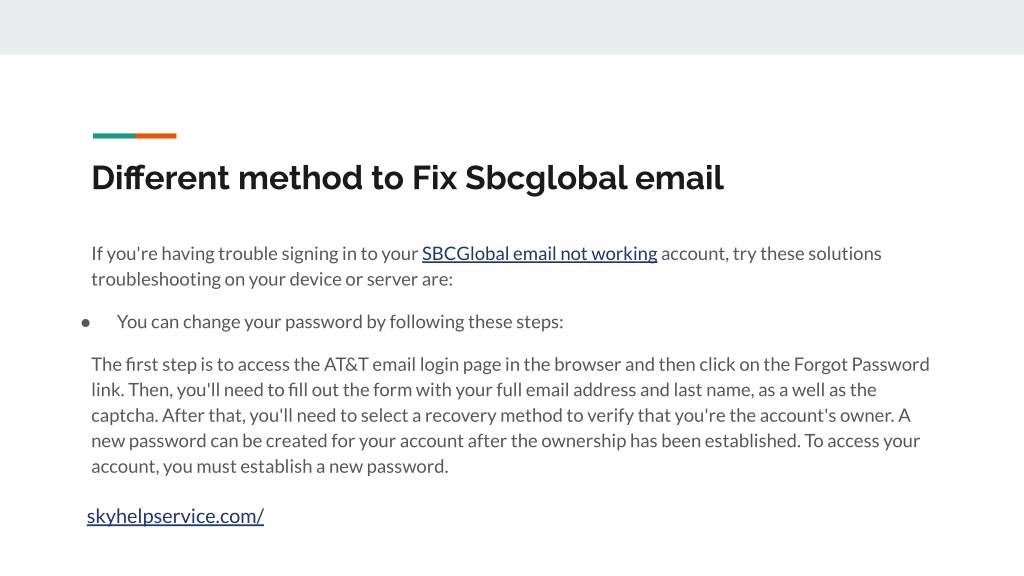Click the word 'Fix' in the heading

pos(434,178)
